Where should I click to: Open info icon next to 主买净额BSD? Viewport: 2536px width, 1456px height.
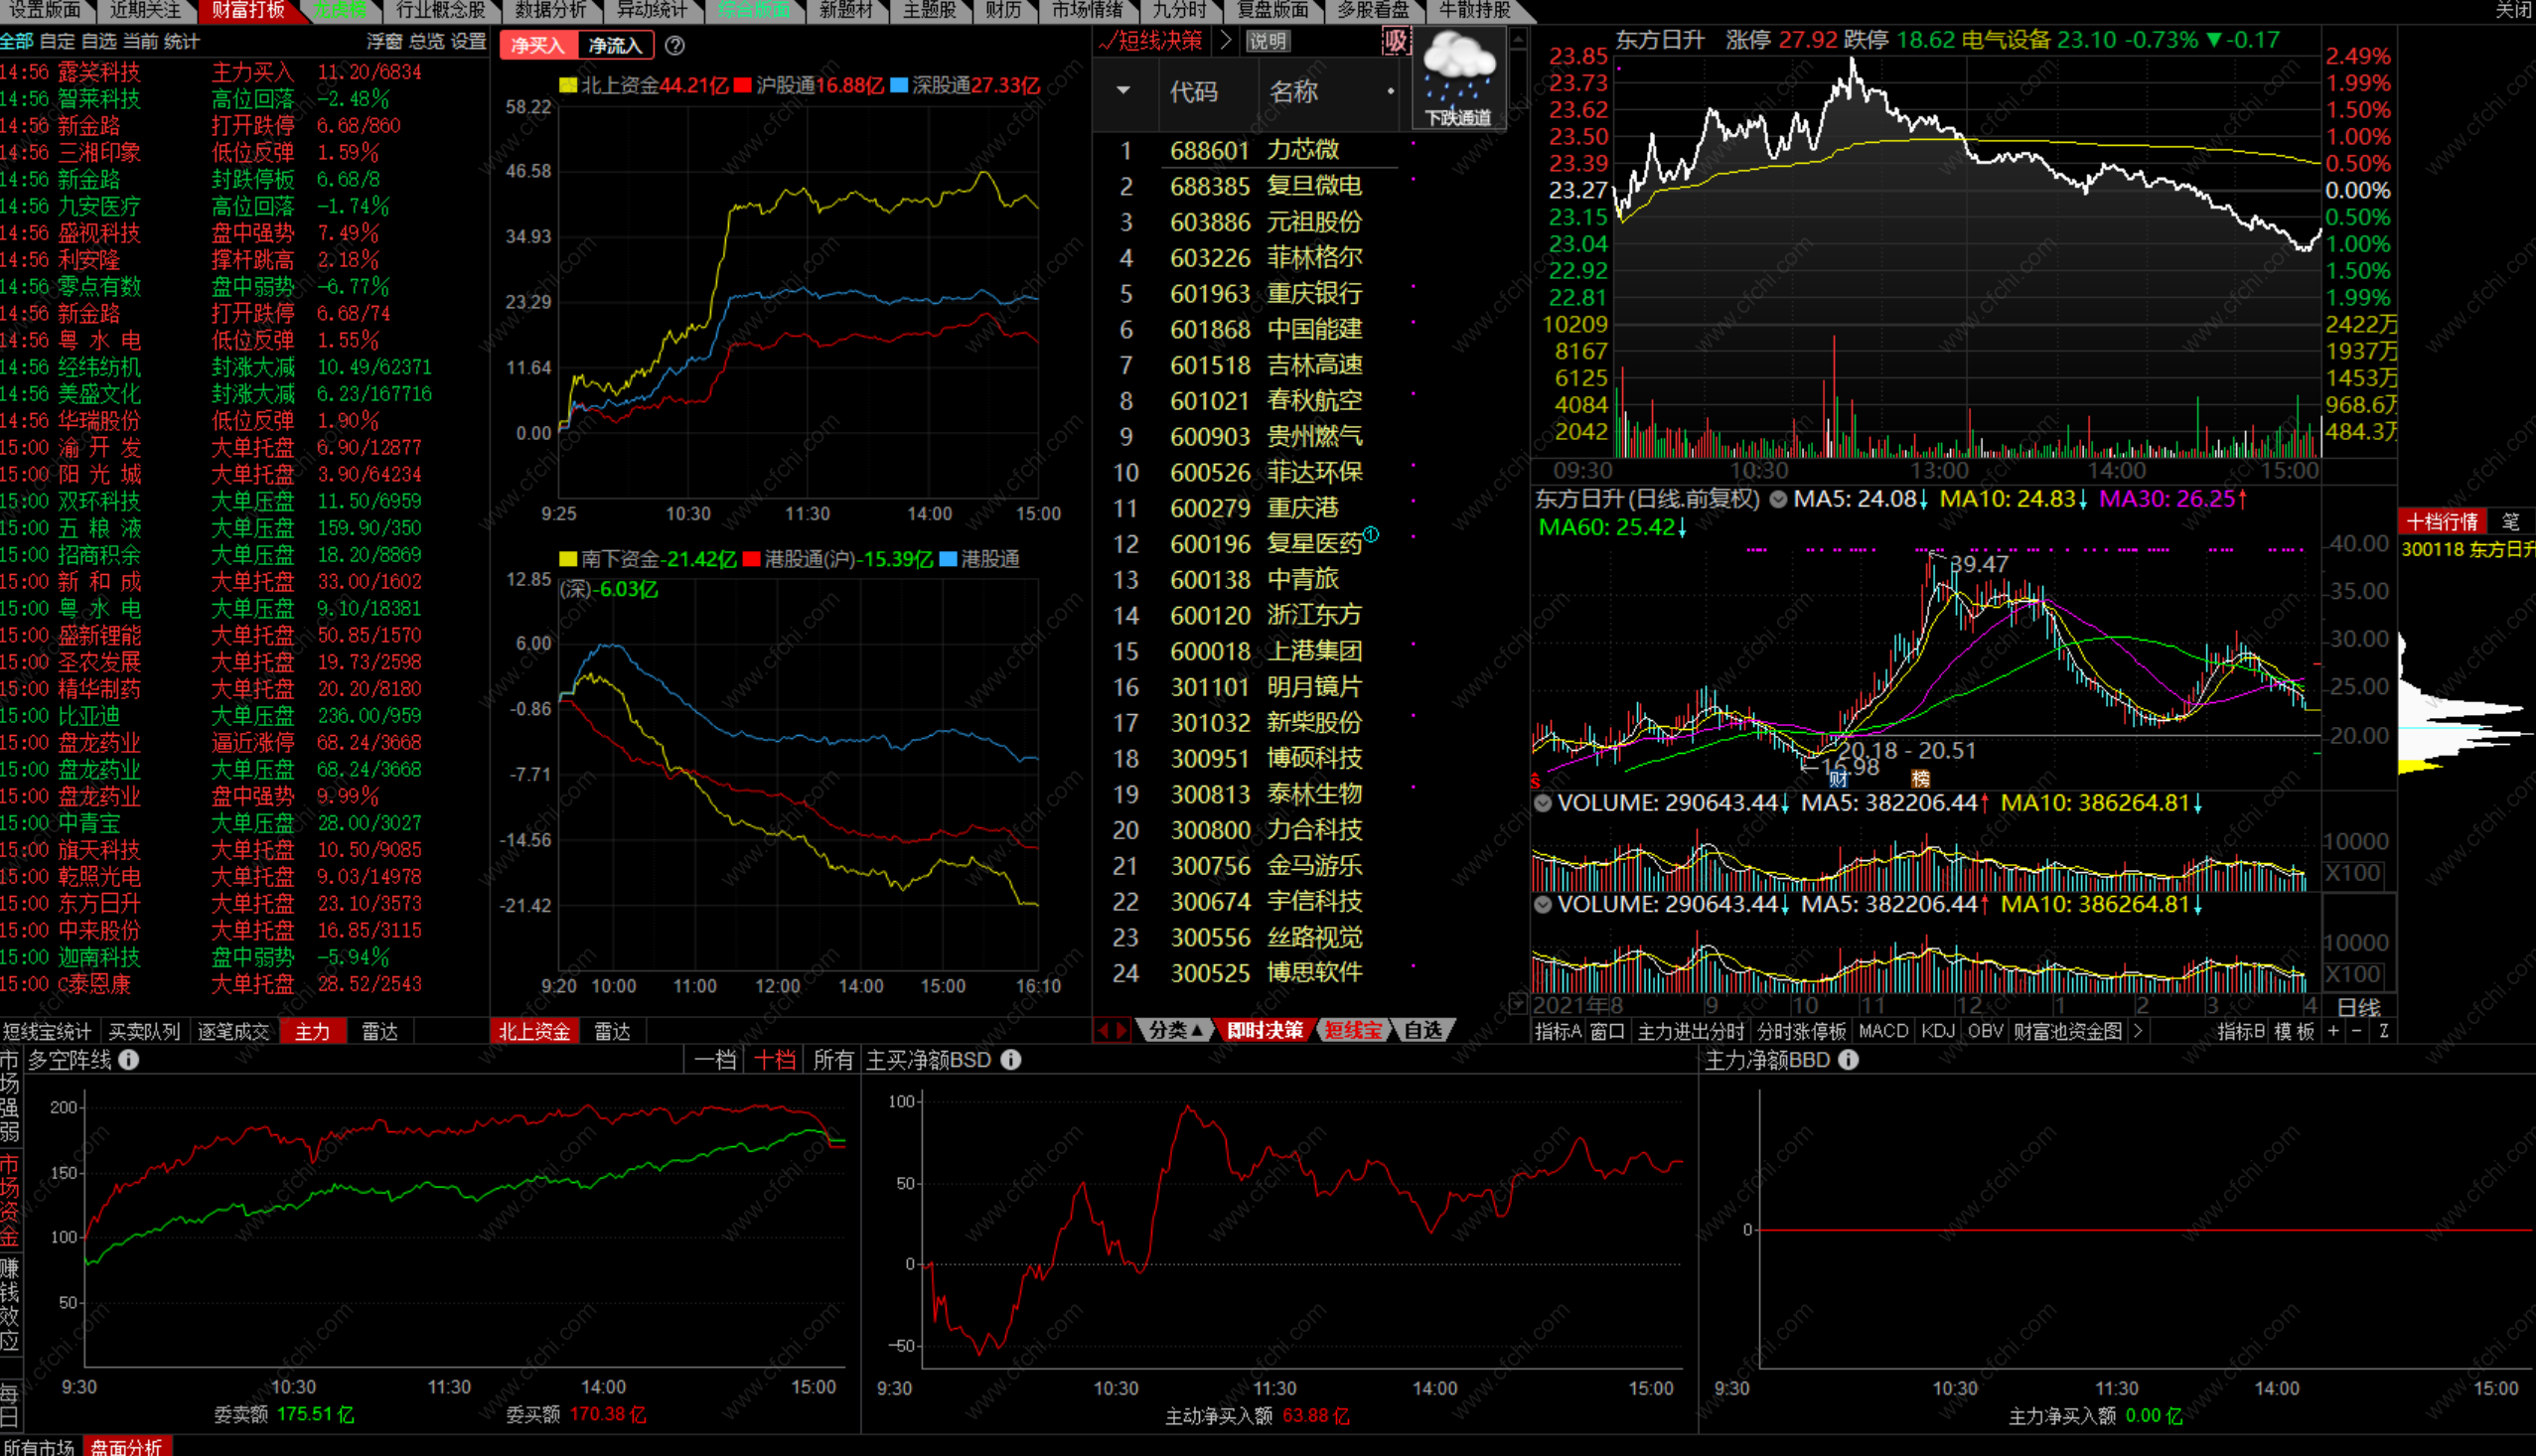pos(1011,1059)
